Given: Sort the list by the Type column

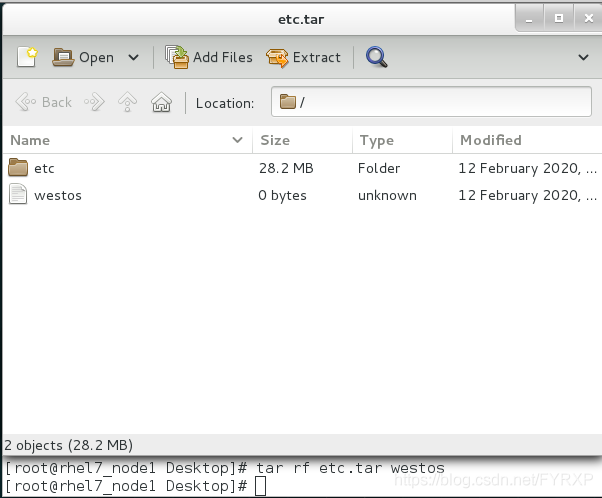Looking at the screenshot, I should pyautogui.click(x=402, y=140).
